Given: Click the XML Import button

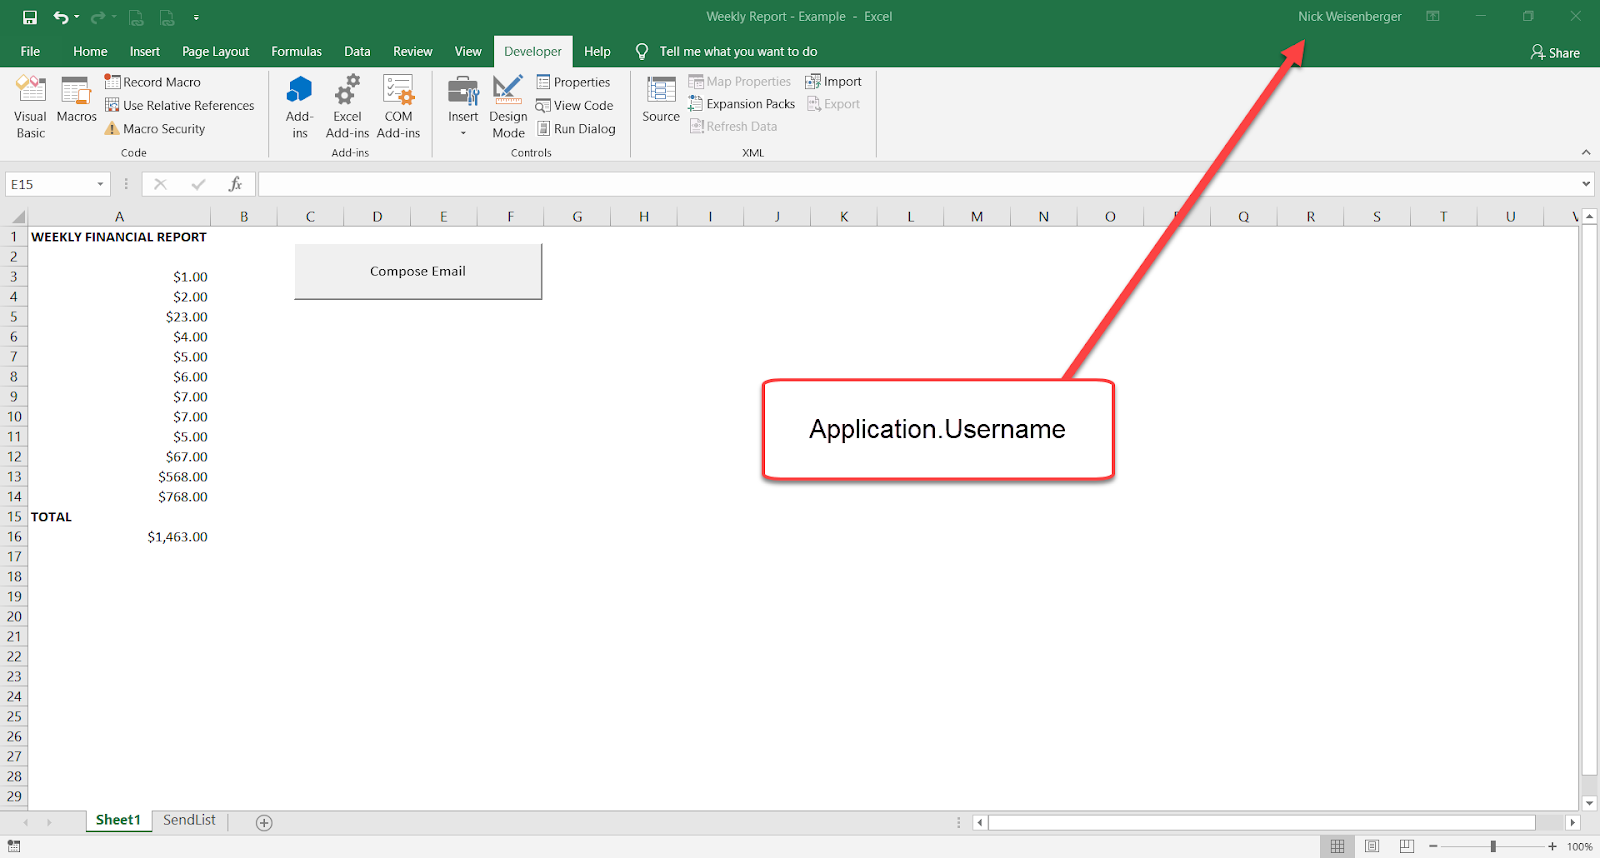Looking at the screenshot, I should point(833,82).
